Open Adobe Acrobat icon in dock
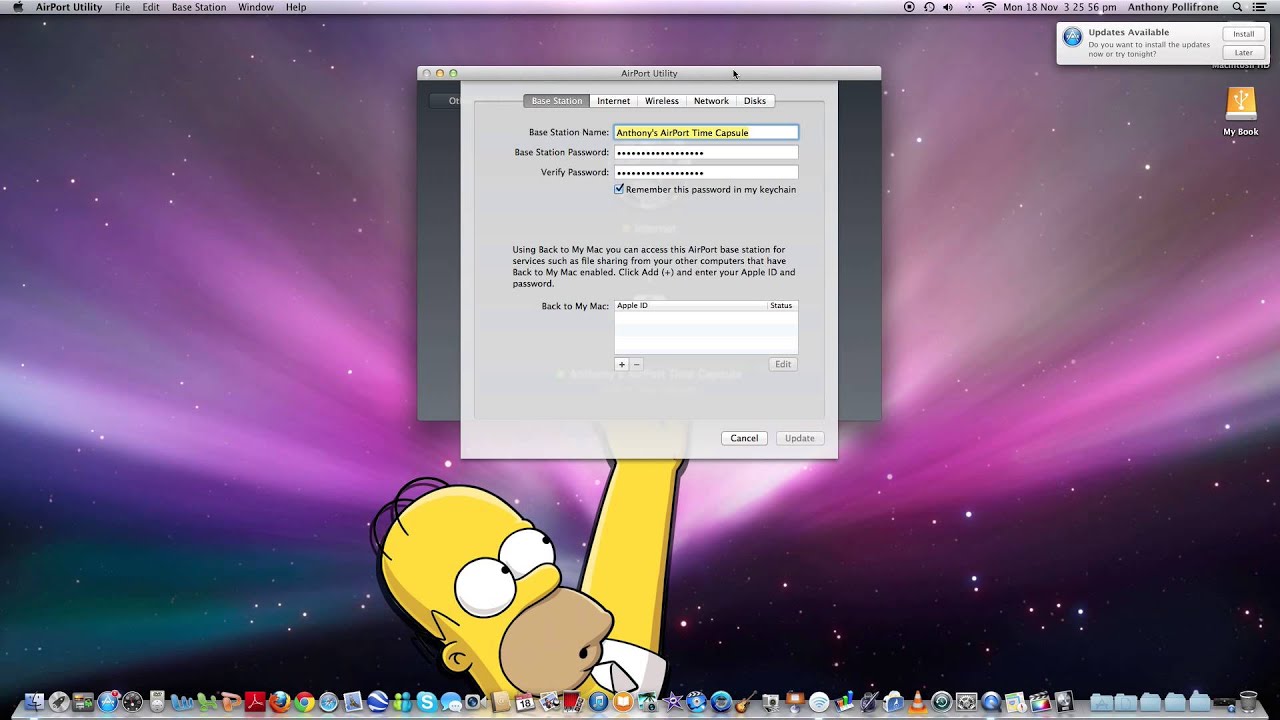 (255, 702)
